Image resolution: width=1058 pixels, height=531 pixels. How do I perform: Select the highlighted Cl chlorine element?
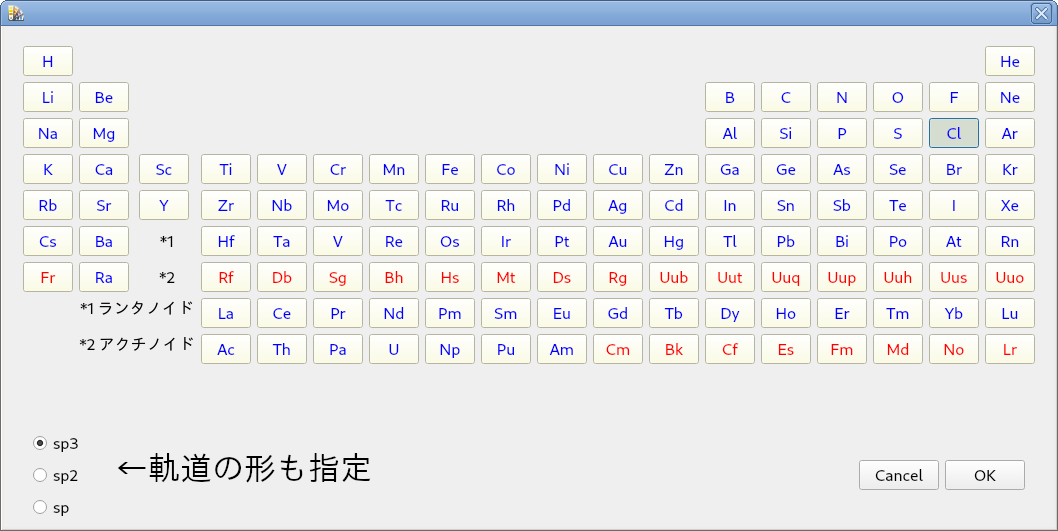tap(954, 133)
